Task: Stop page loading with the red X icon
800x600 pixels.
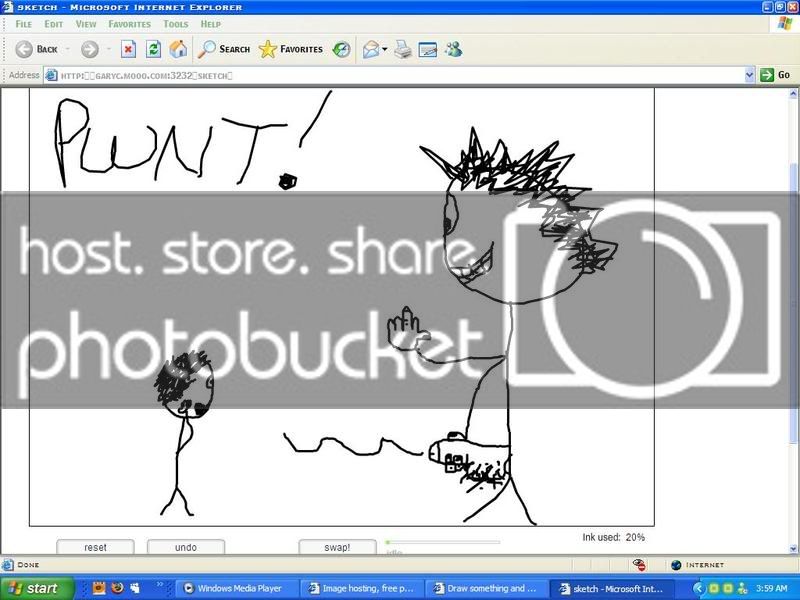Action: 129,49
